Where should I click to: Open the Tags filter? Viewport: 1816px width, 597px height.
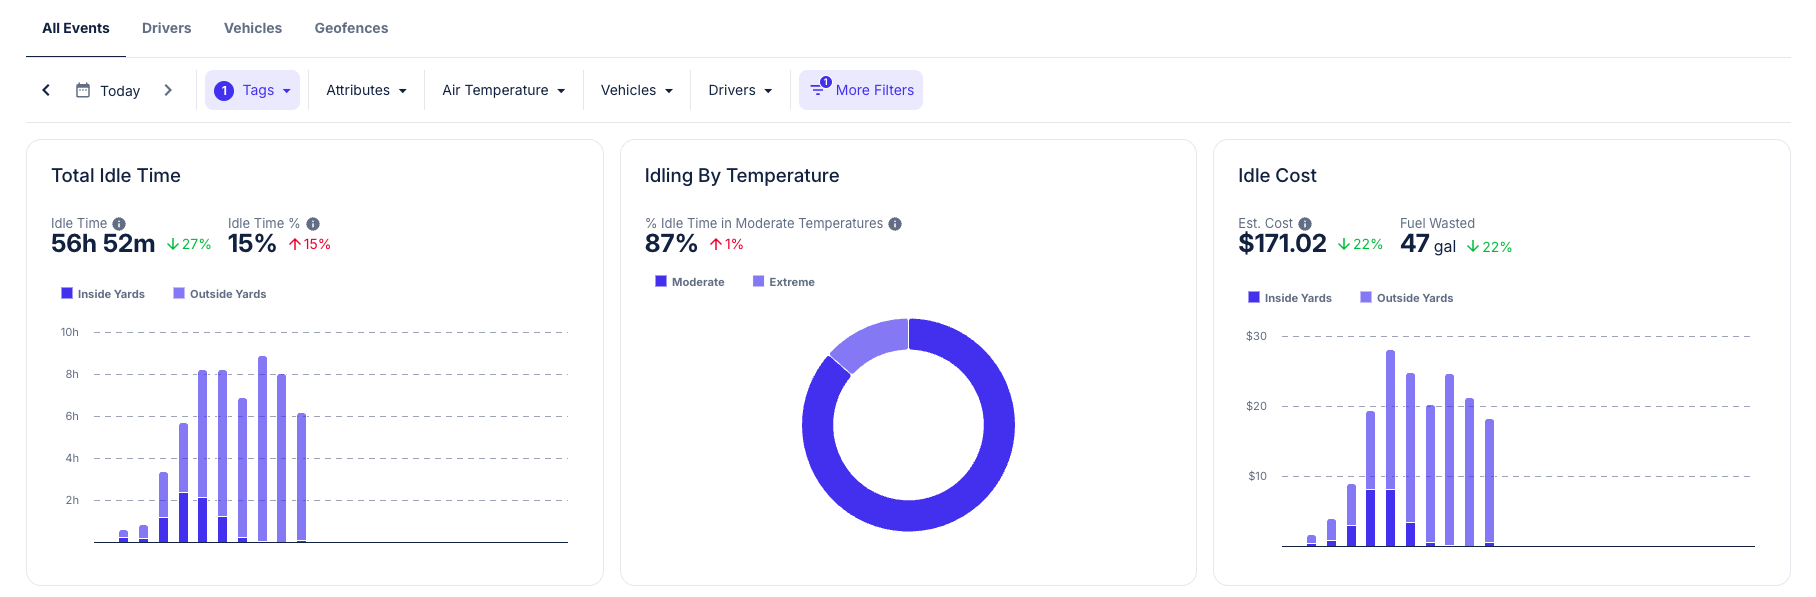pyautogui.click(x=252, y=90)
